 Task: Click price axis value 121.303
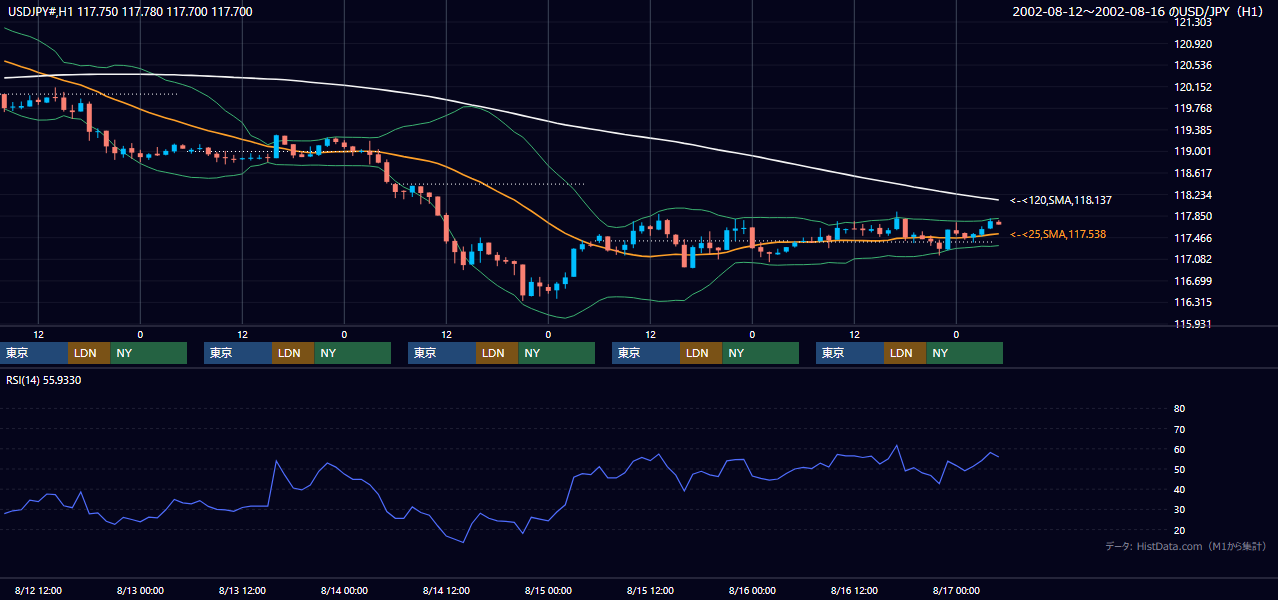1193,22
